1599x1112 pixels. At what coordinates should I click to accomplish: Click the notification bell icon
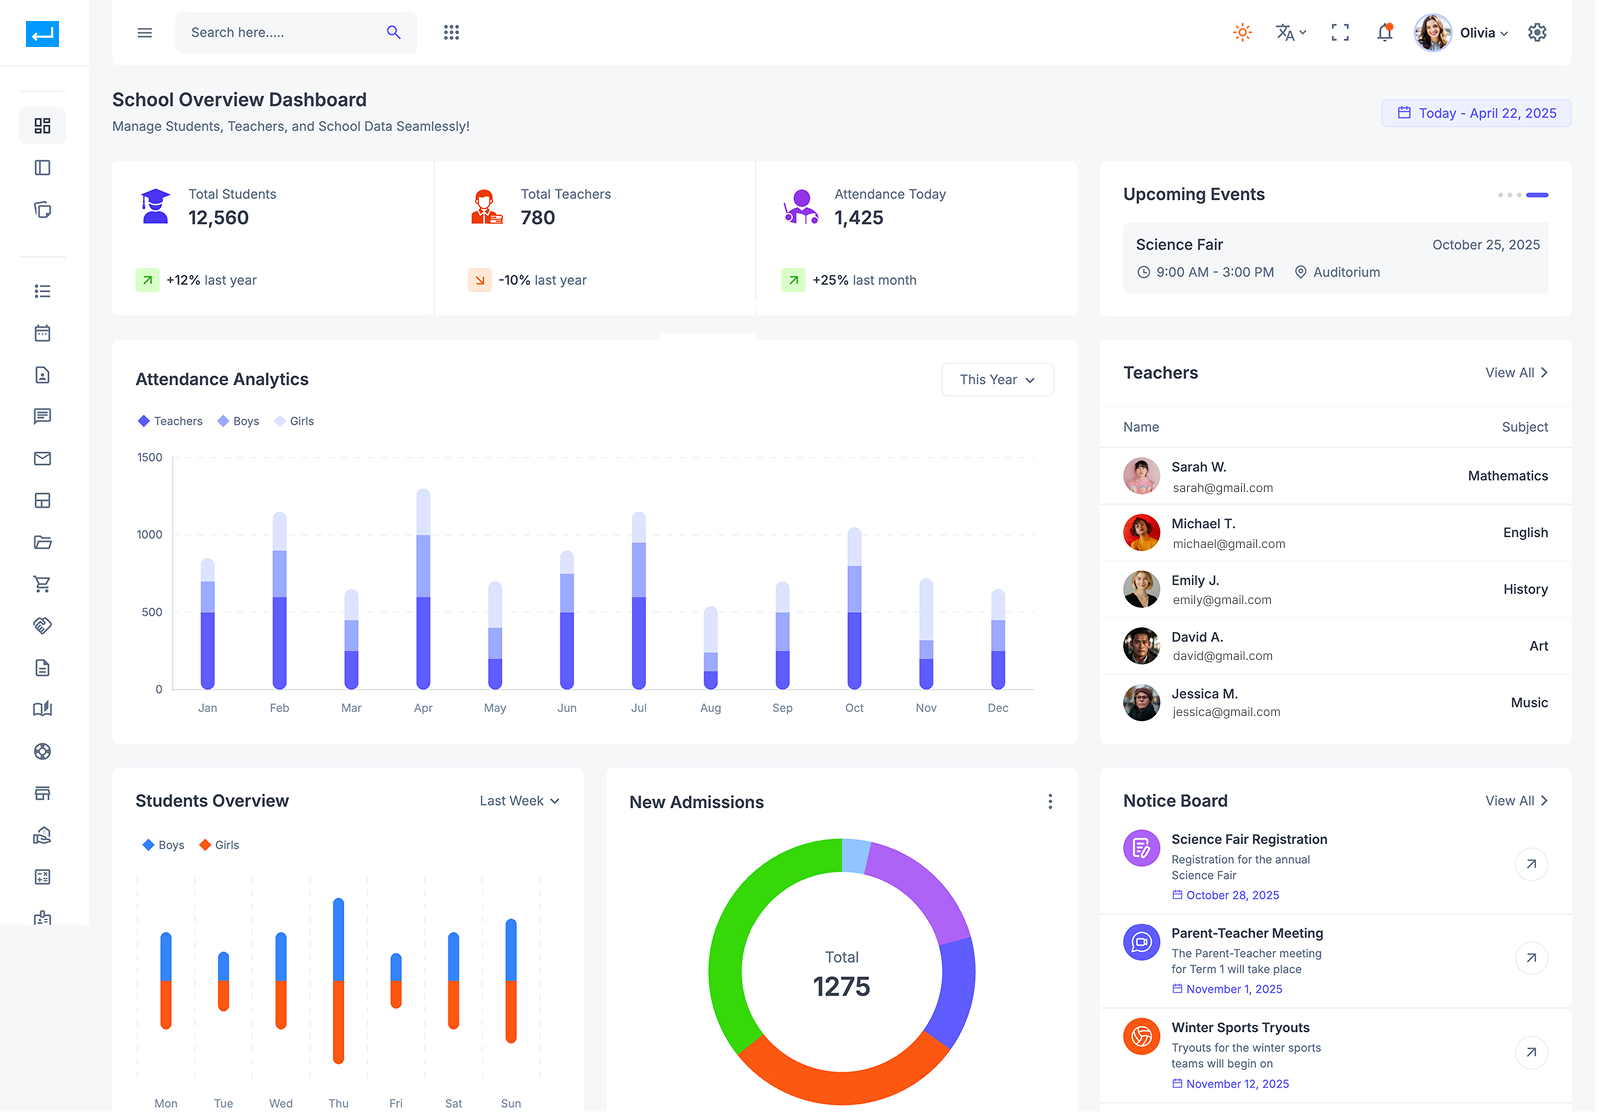pyautogui.click(x=1384, y=33)
